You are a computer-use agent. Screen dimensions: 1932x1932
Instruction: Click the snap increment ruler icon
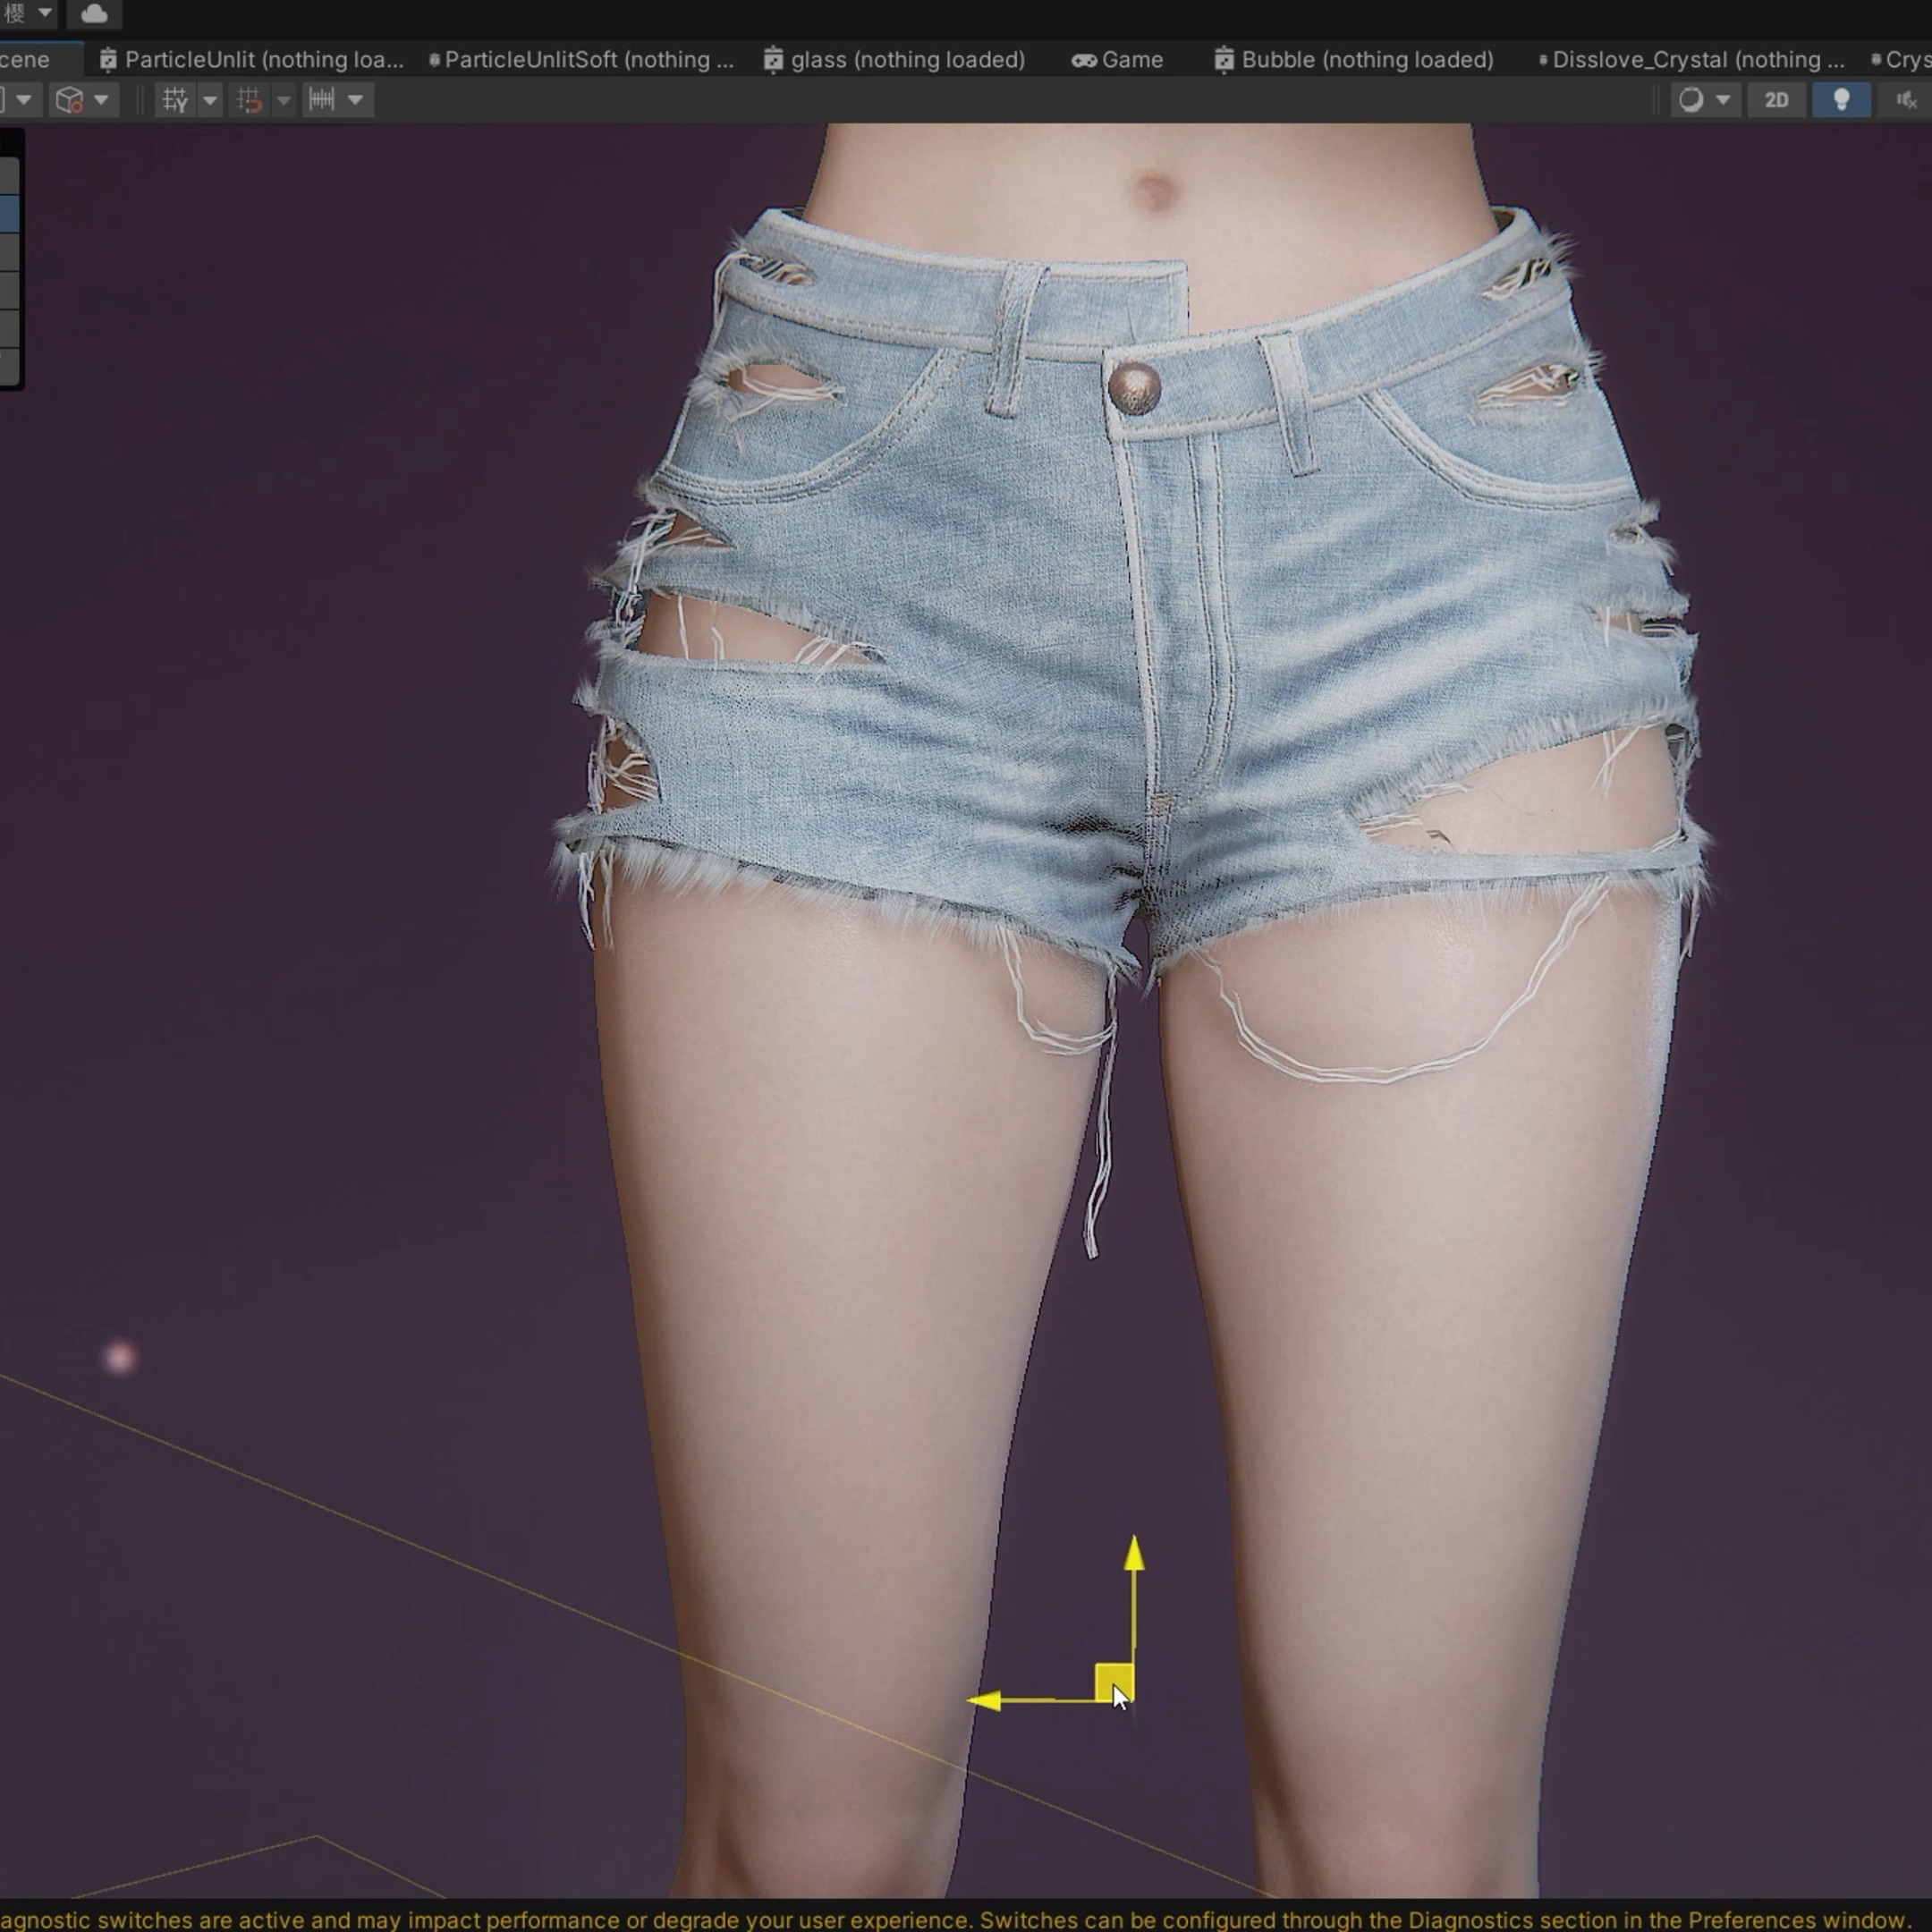(x=322, y=100)
